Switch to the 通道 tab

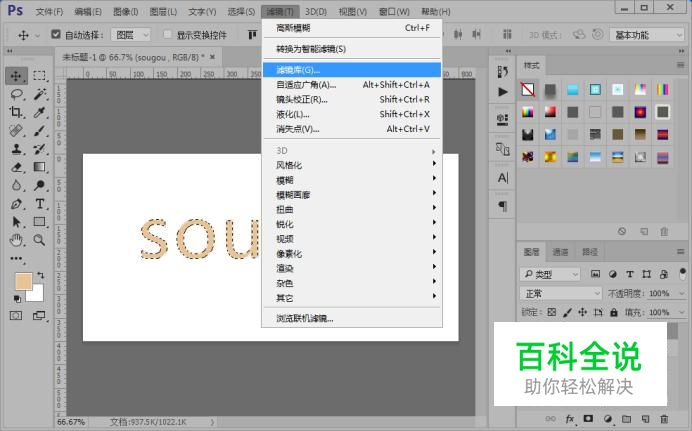[x=560, y=252]
